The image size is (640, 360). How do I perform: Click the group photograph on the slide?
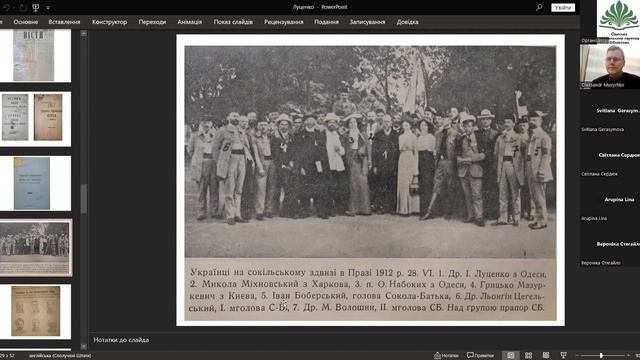point(370,151)
